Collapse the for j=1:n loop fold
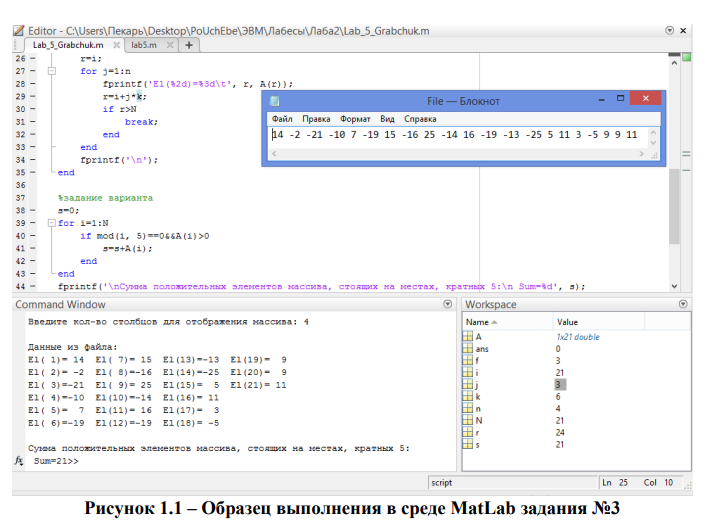 (51, 72)
